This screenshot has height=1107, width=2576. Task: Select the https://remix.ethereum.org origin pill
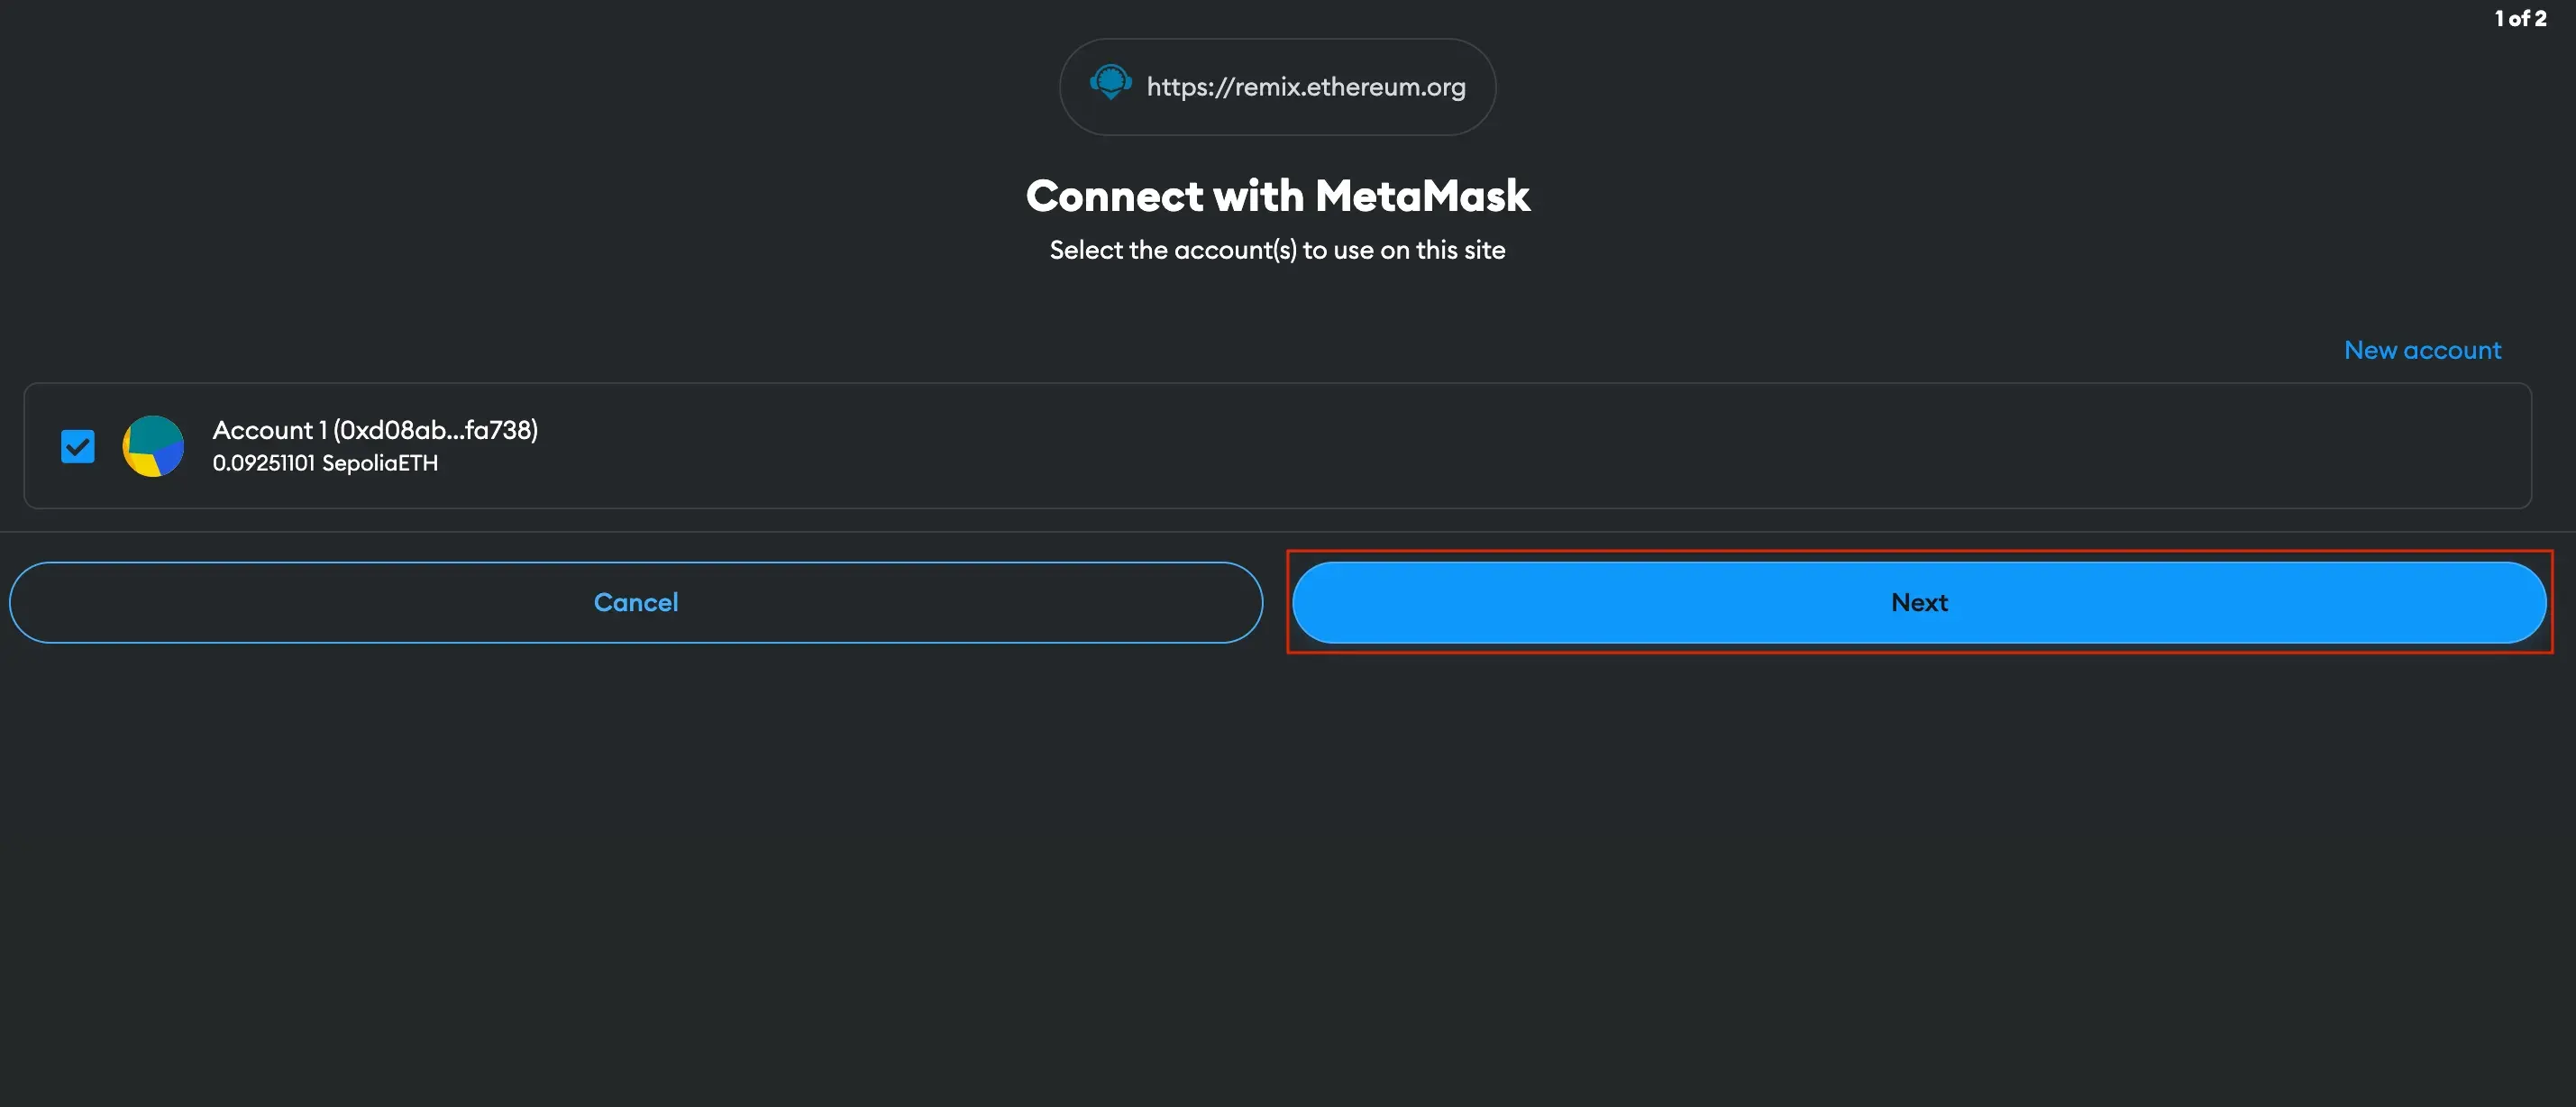pyautogui.click(x=1277, y=87)
